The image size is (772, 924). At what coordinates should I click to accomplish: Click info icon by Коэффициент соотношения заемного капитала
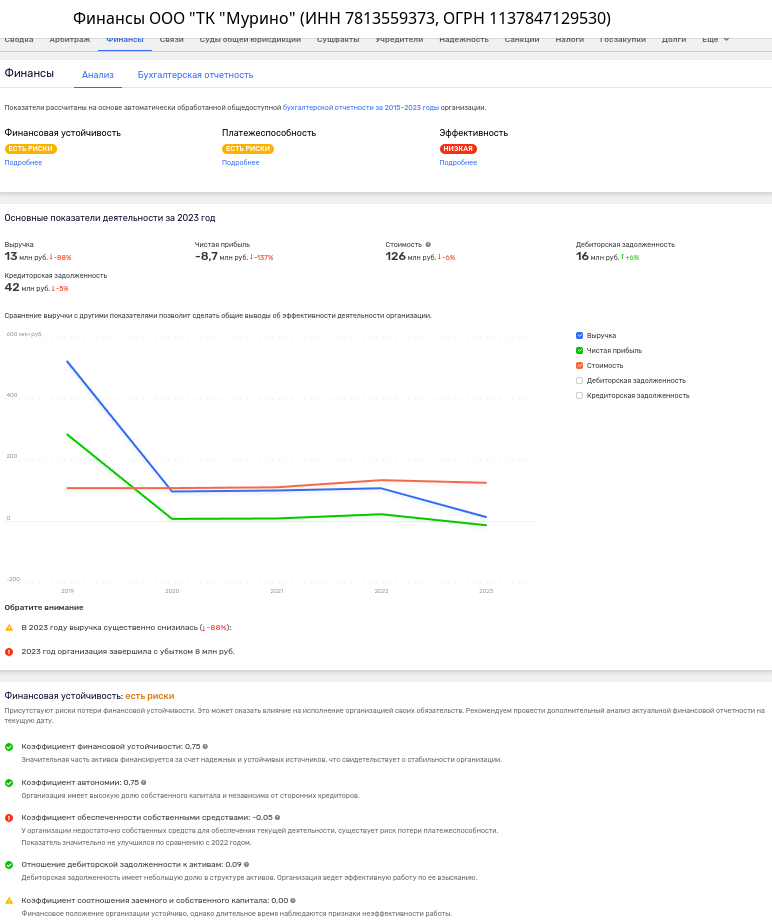[x=293, y=900]
